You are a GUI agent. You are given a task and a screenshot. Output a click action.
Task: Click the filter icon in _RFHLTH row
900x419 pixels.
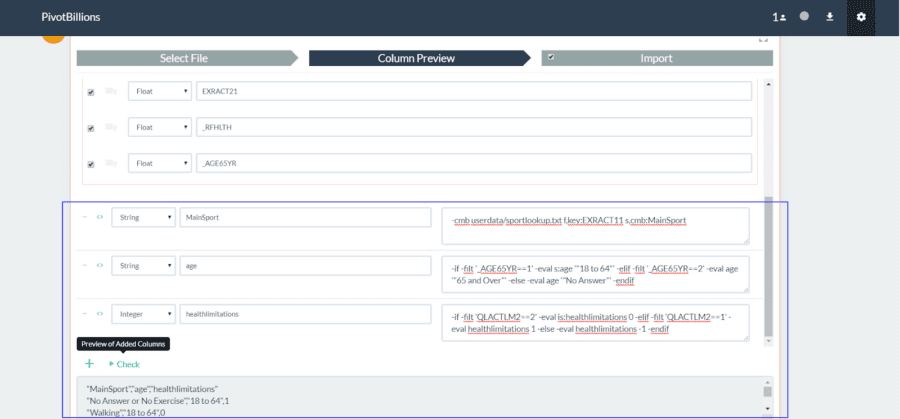point(111,127)
